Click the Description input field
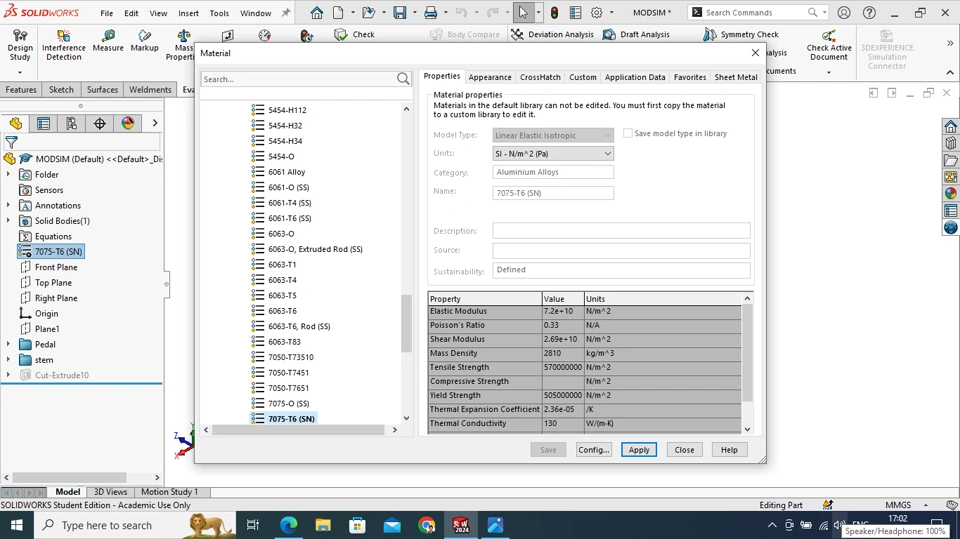The width and height of the screenshot is (960, 539). pyautogui.click(x=621, y=231)
